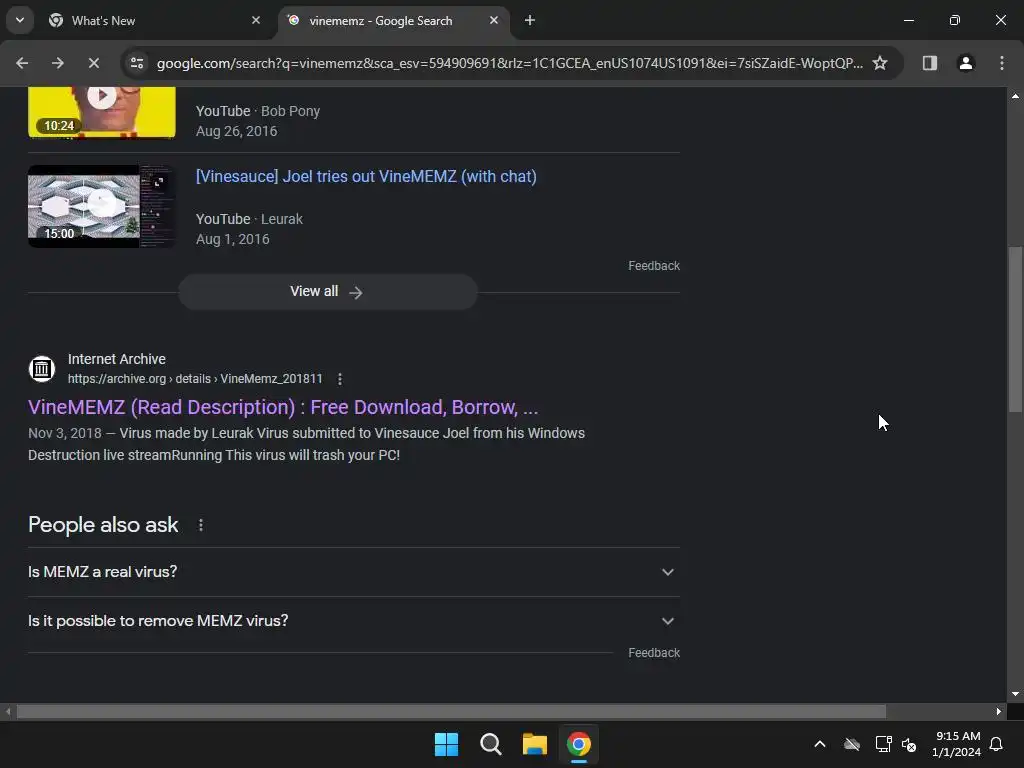The width and height of the screenshot is (1024, 768).
Task: Click the vertical scrollbar thumb
Action: [1015, 329]
